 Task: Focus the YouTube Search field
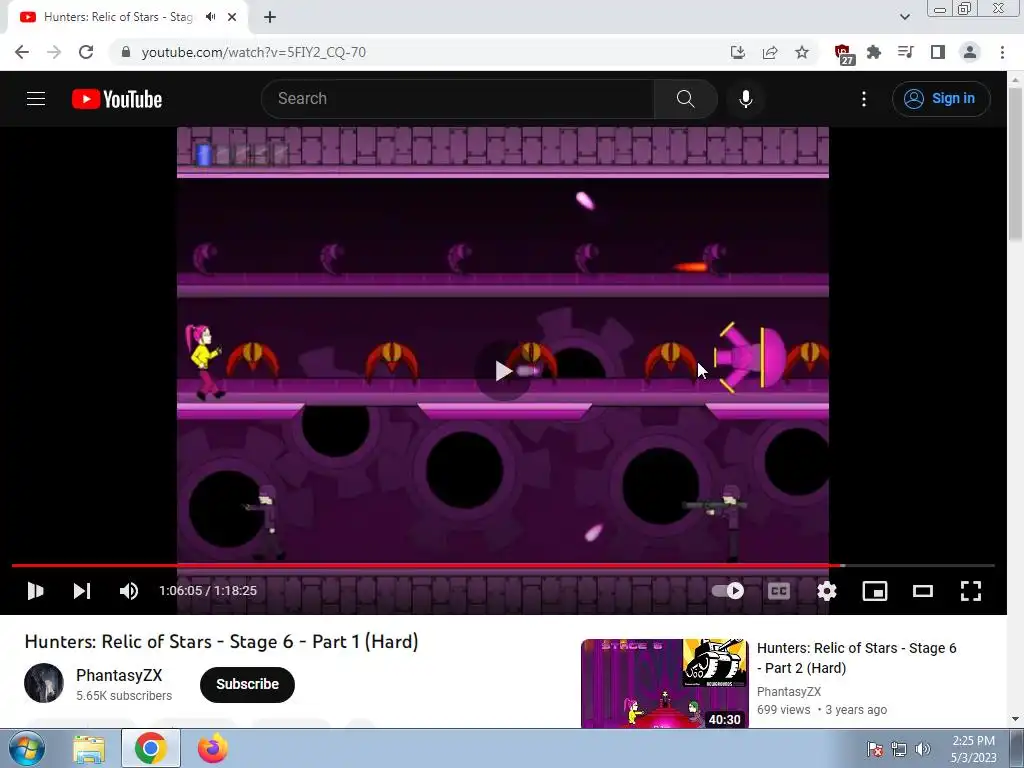pos(458,99)
